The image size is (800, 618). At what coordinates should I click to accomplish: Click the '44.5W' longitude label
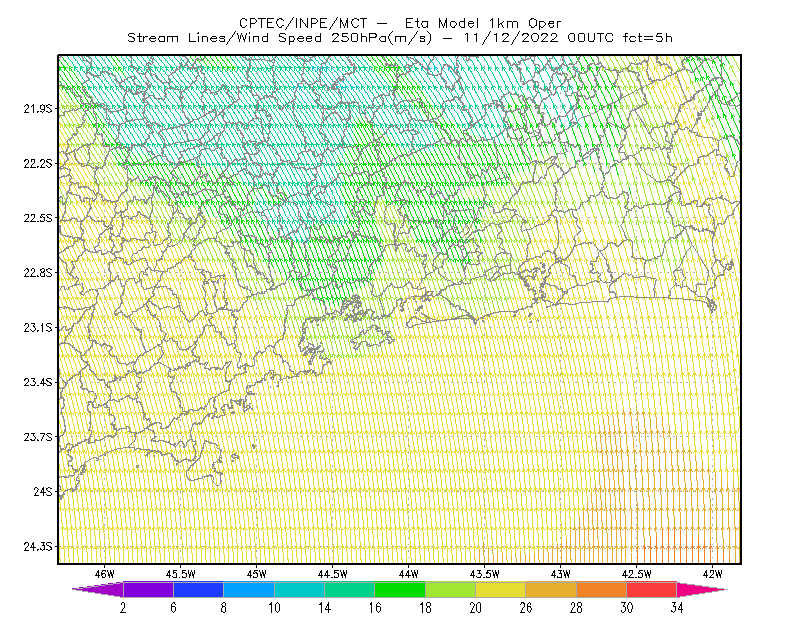pos(332,574)
